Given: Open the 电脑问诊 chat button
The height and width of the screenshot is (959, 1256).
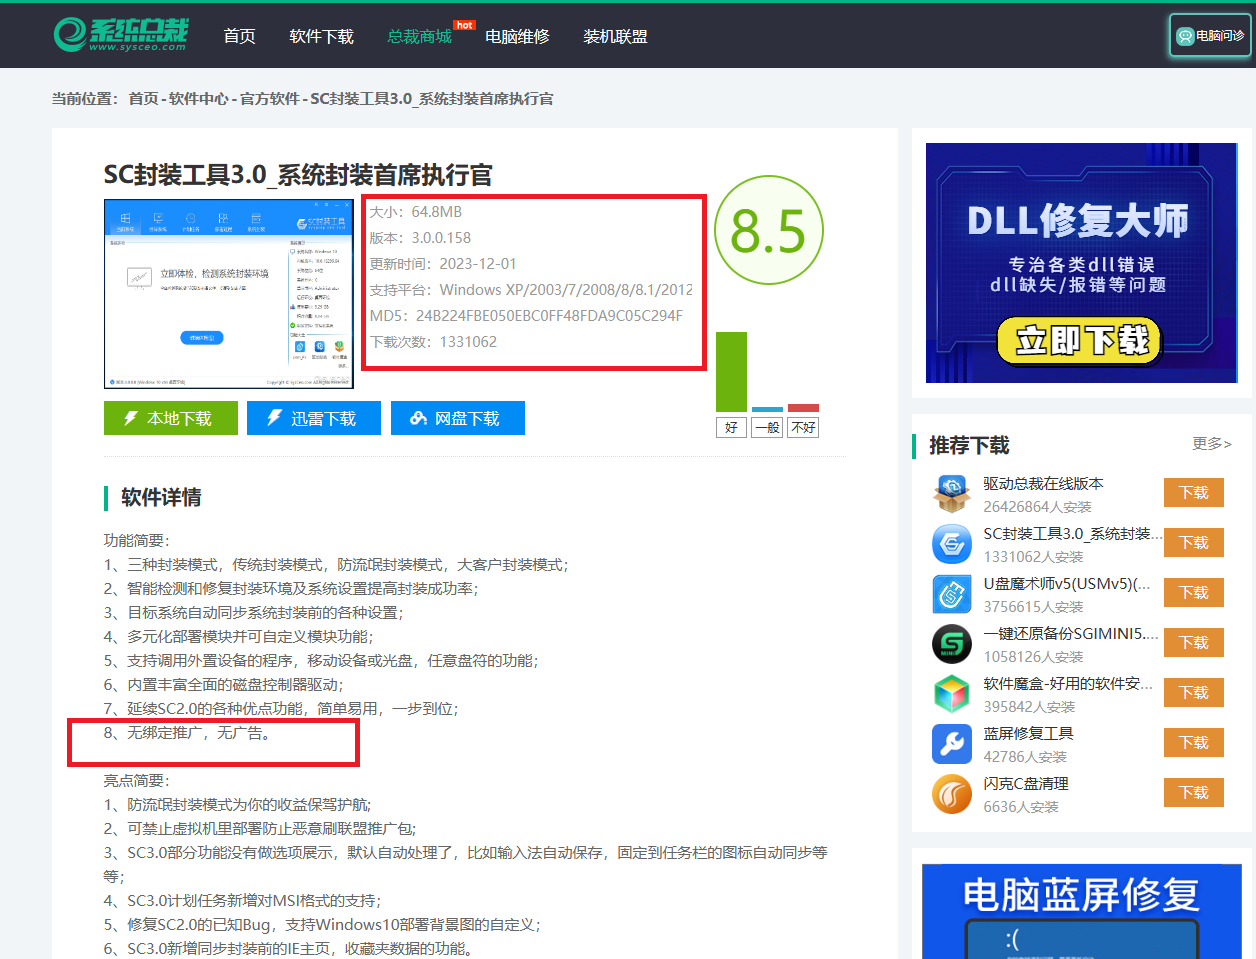Looking at the screenshot, I should click(1210, 35).
